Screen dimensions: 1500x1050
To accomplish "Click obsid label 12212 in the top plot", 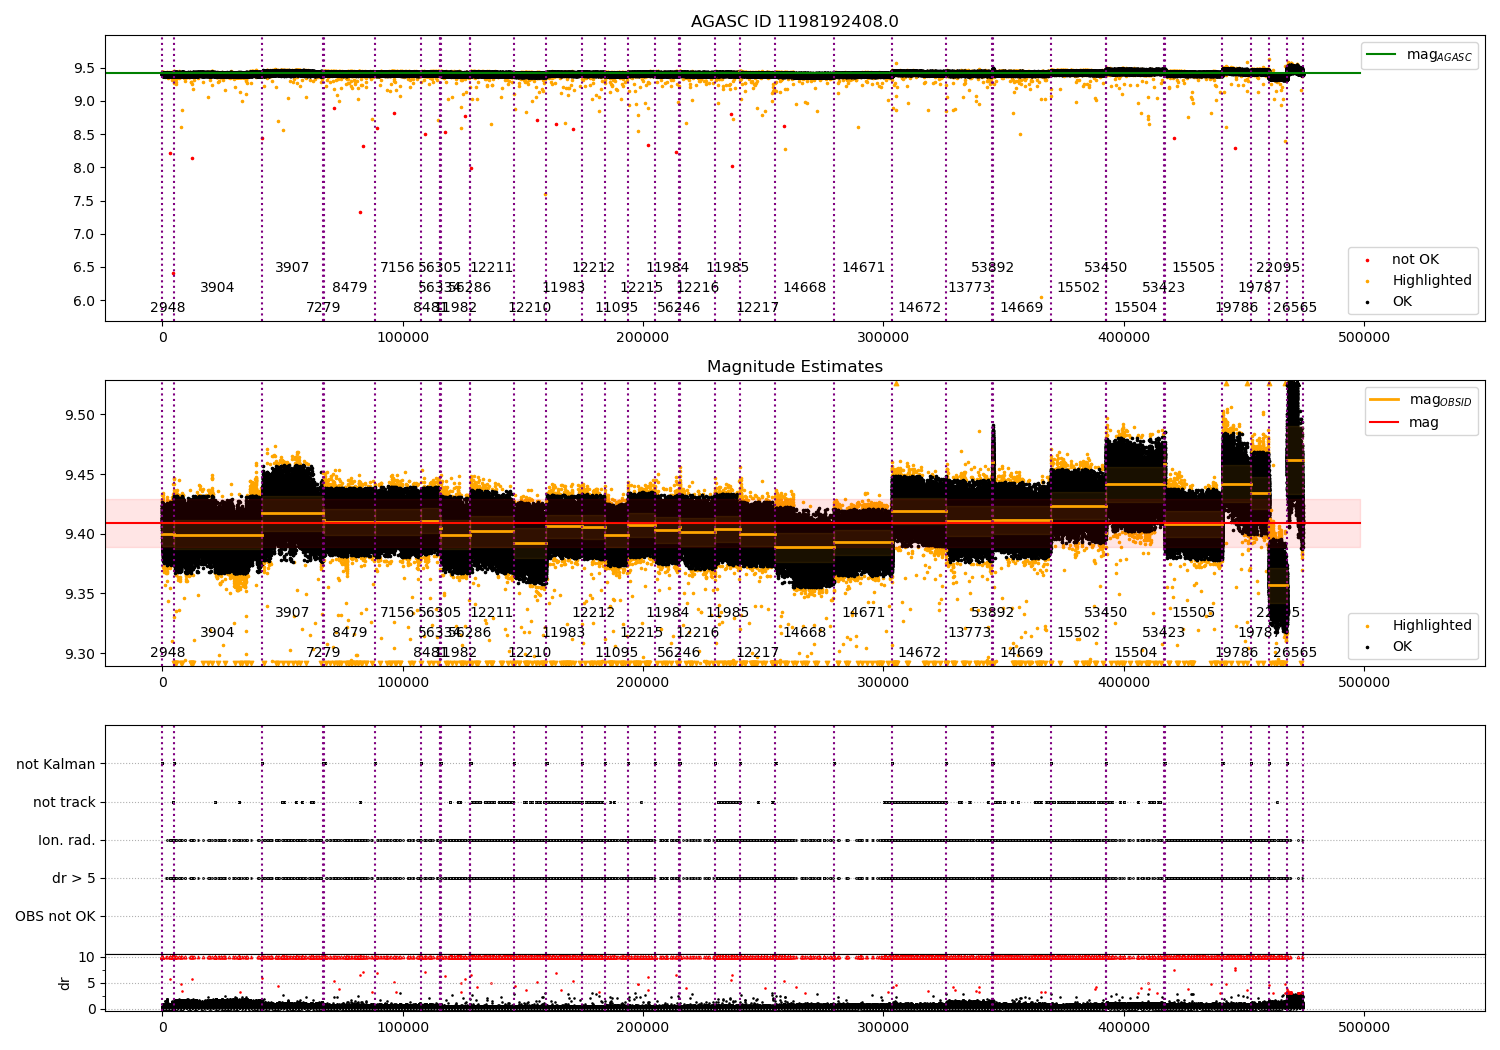I will (x=594, y=267).
